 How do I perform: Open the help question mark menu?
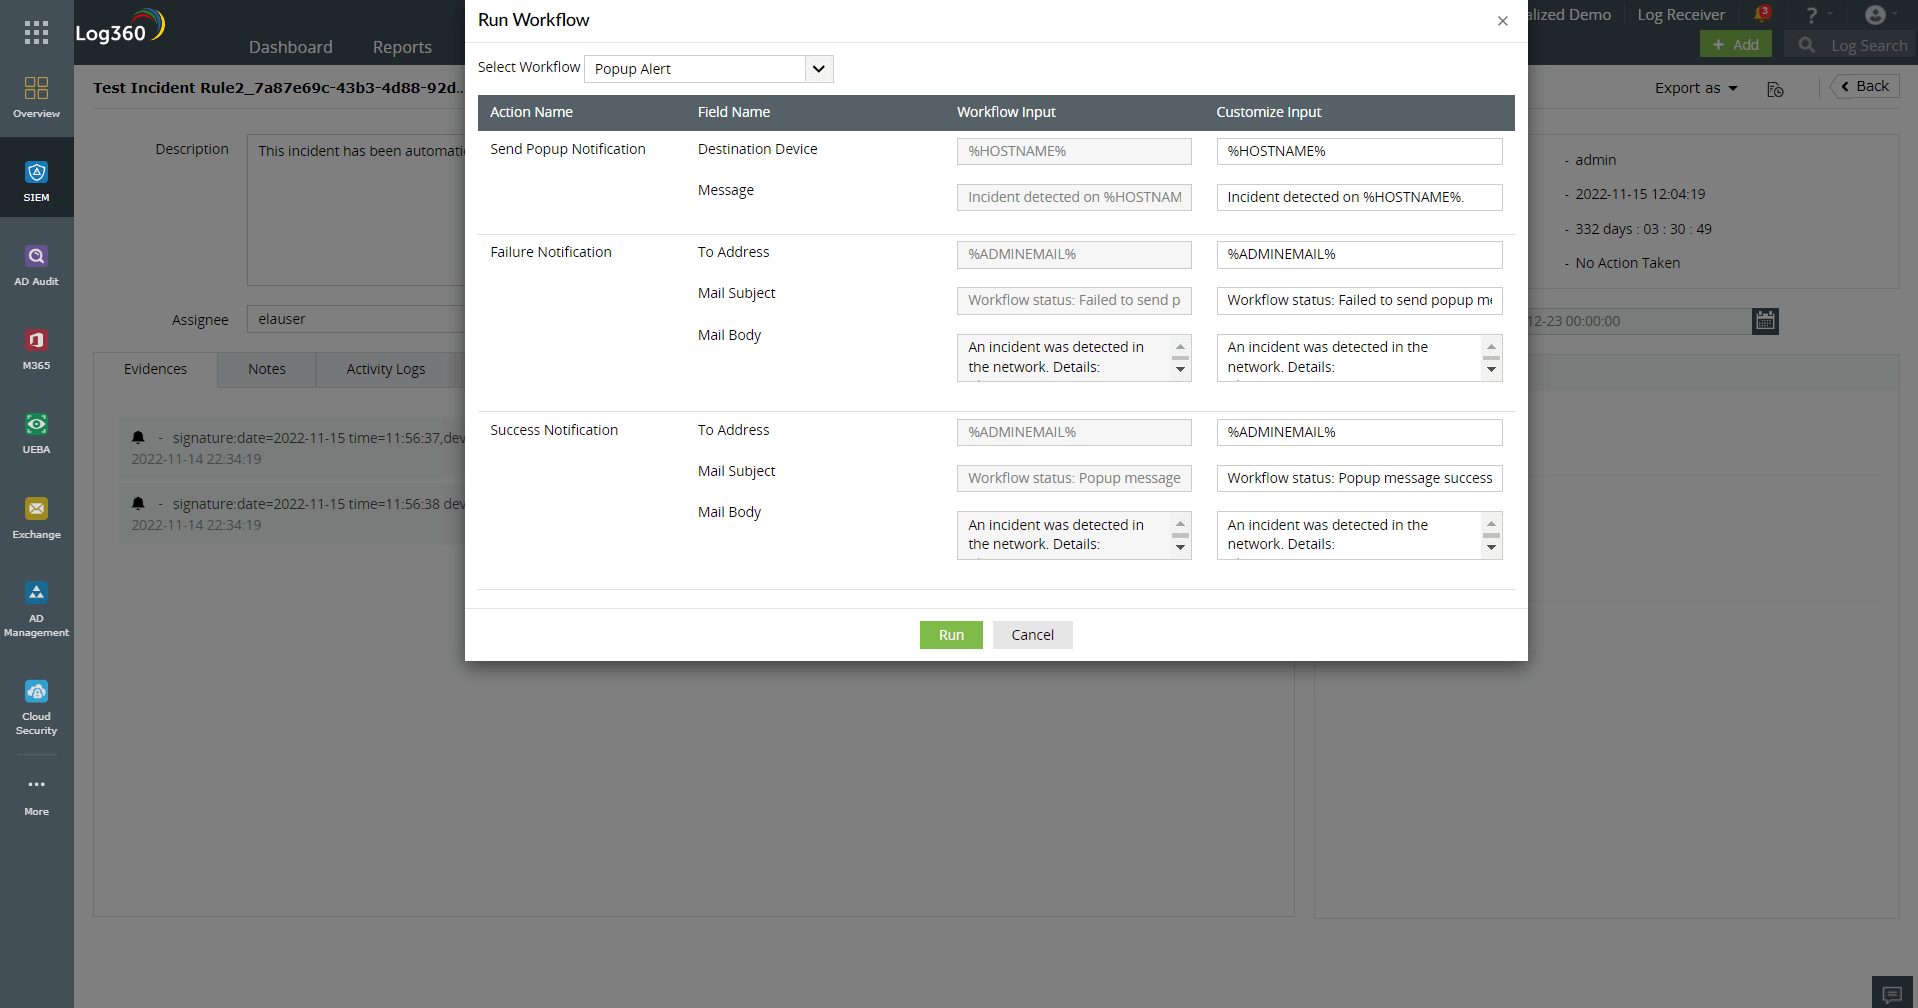[x=1811, y=15]
